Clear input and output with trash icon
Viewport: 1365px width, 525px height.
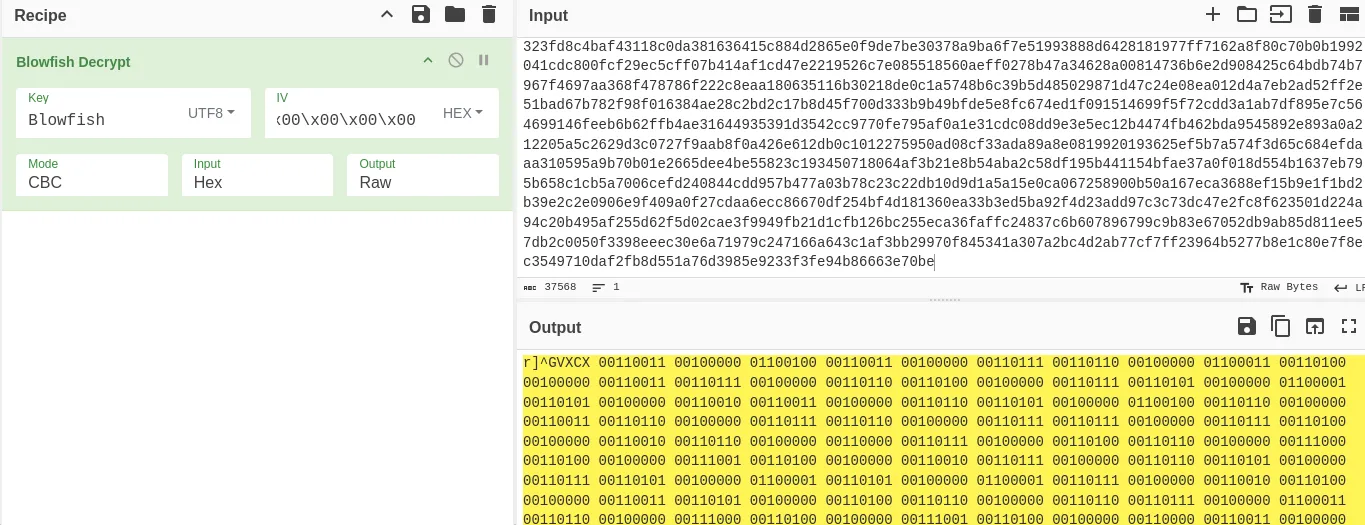[x=1315, y=14]
